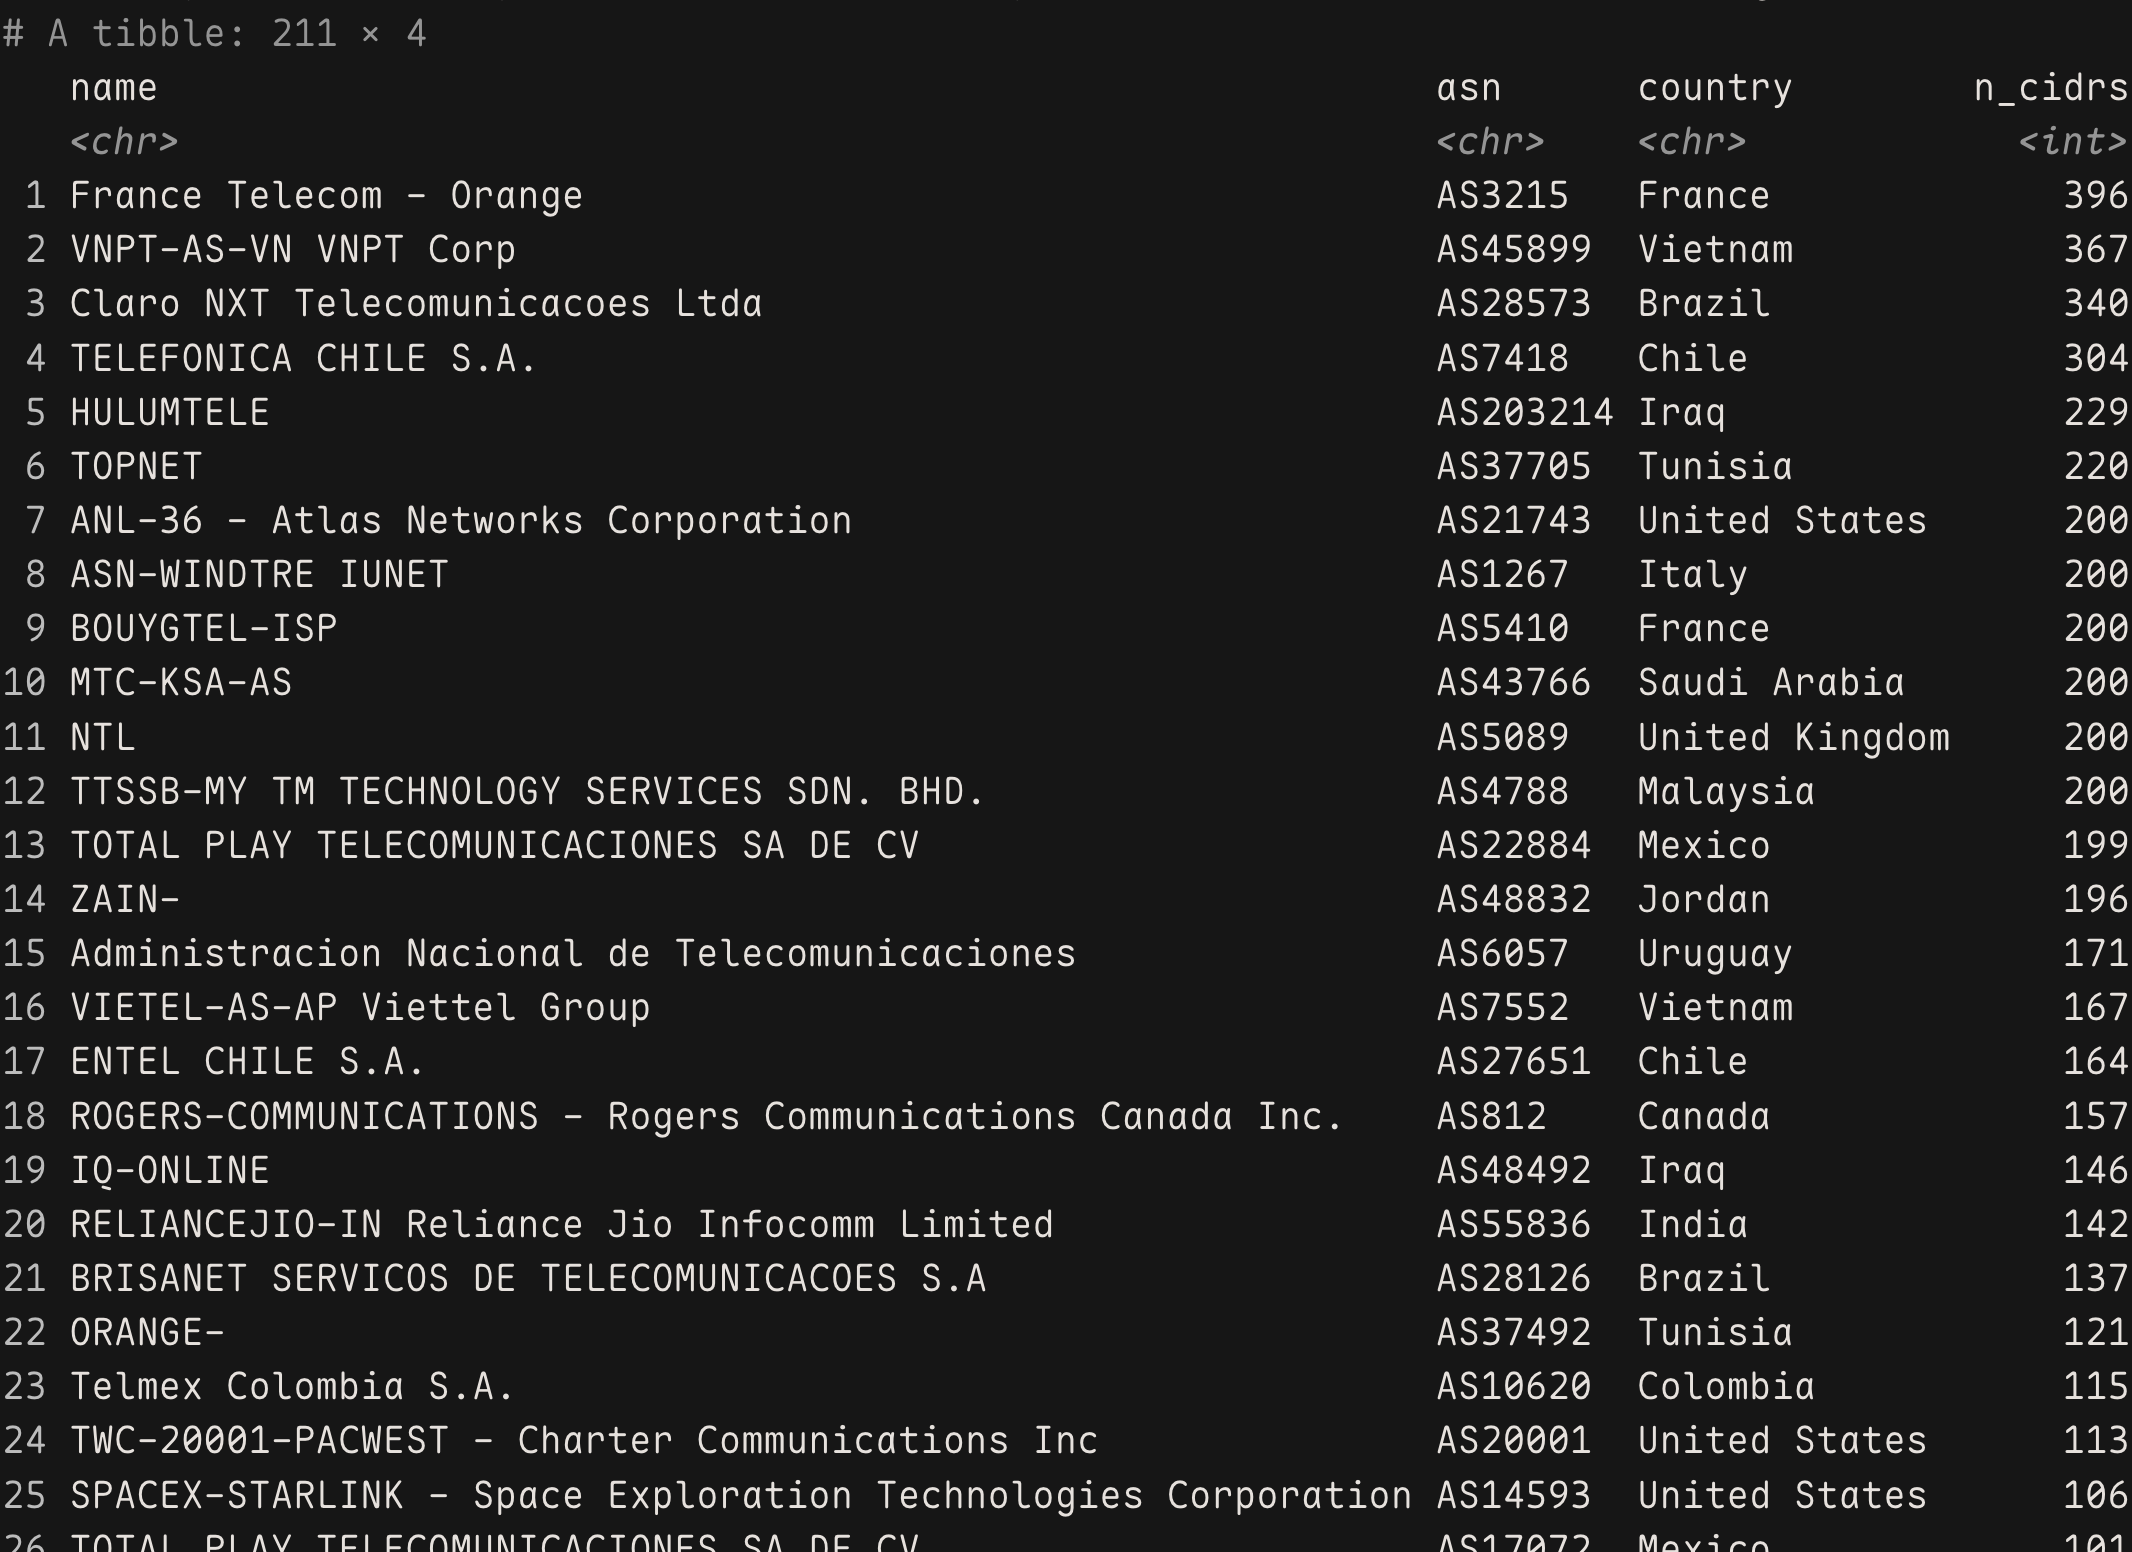Select the n_cidrs value '396'
The height and width of the screenshot is (1552, 2132).
tap(2096, 196)
